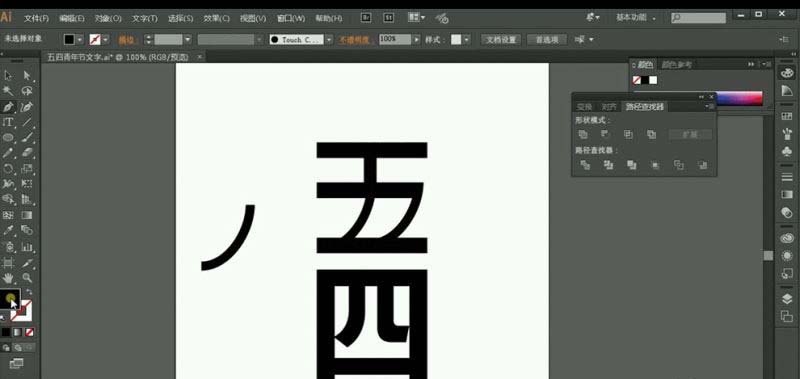Image resolution: width=800 pixels, height=379 pixels.
Task: Swap fill and stroke arrow icon
Action: tap(29, 293)
